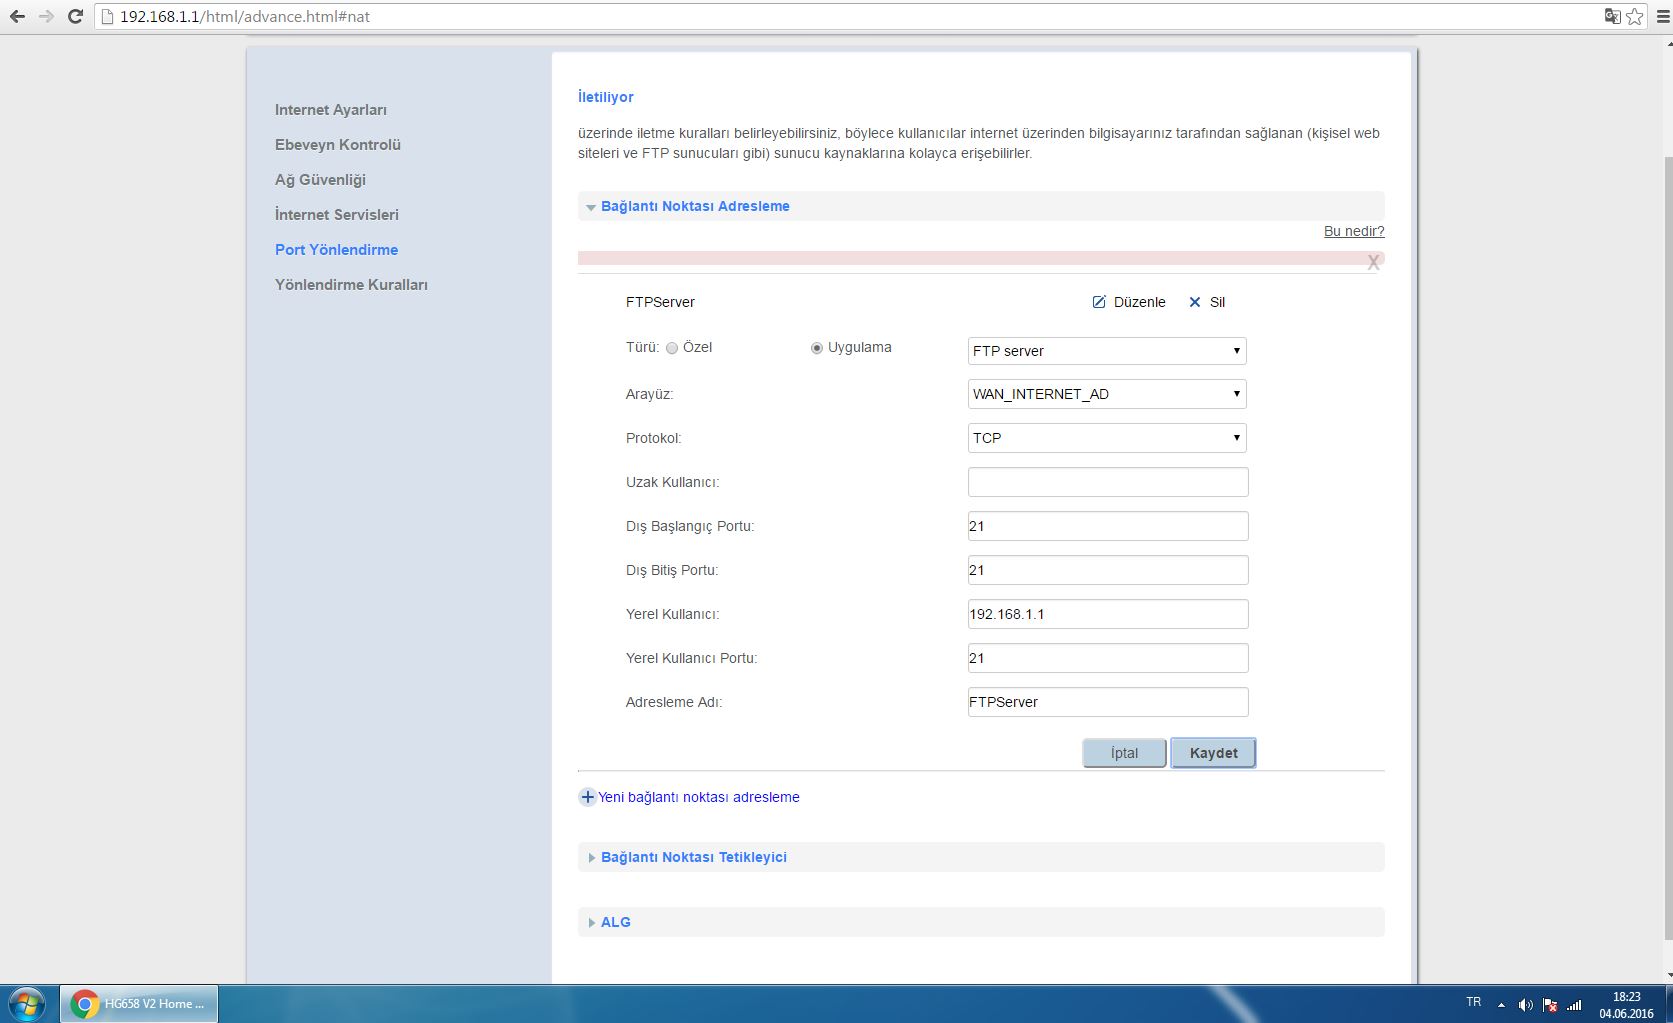Click the Sil delete X icon
This screenshot has width=1673, height=1023.
click(1194, 302)
